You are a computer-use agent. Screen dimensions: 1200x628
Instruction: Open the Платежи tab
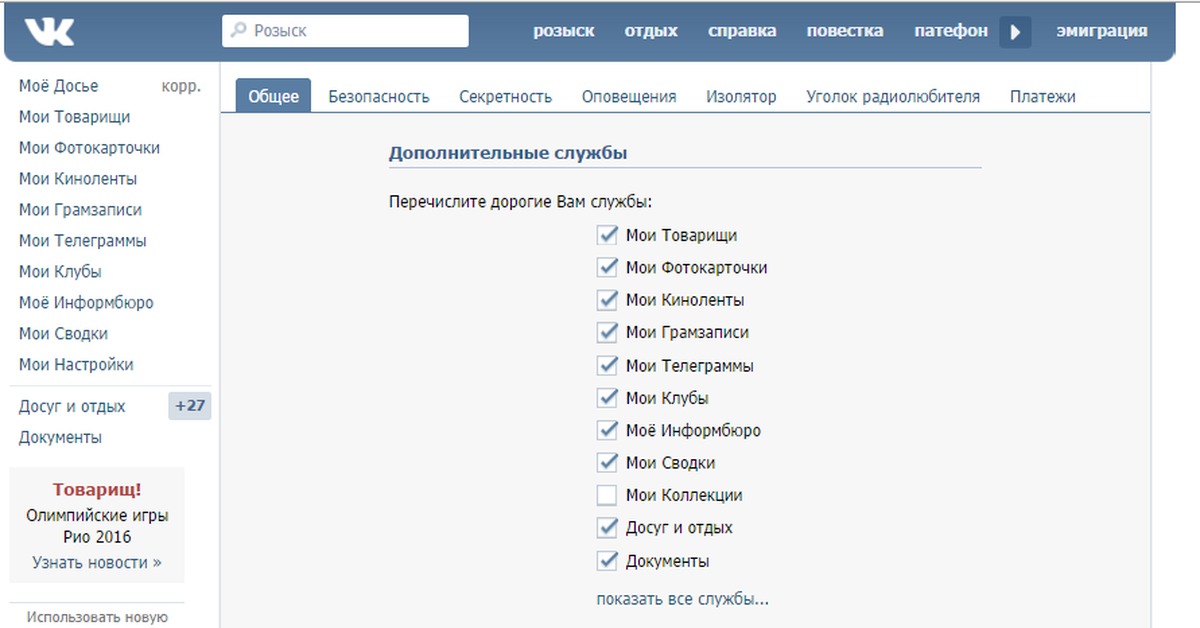point(1042,97)
